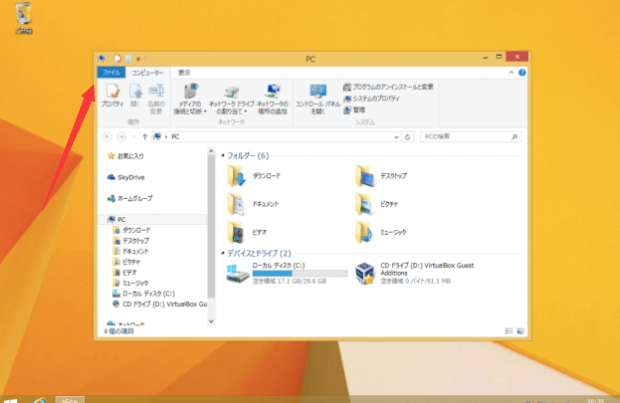The image size is (620, 403).
Task: Click navigation pane scroll down arrow
Action: [211, 321]
